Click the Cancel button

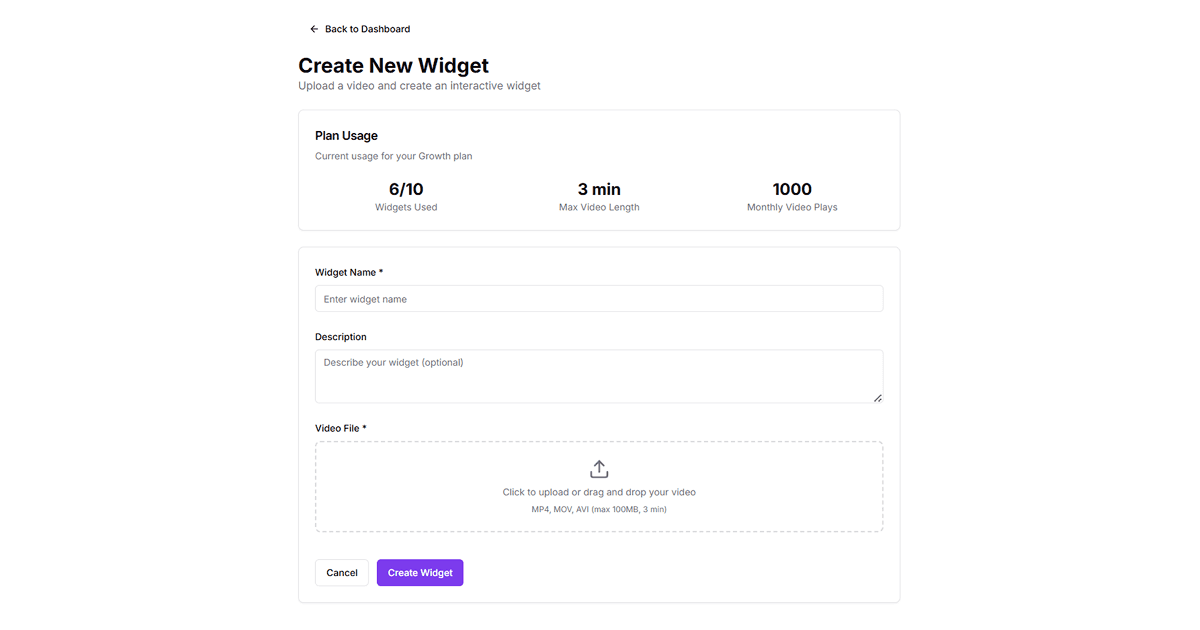coord(341,572)
